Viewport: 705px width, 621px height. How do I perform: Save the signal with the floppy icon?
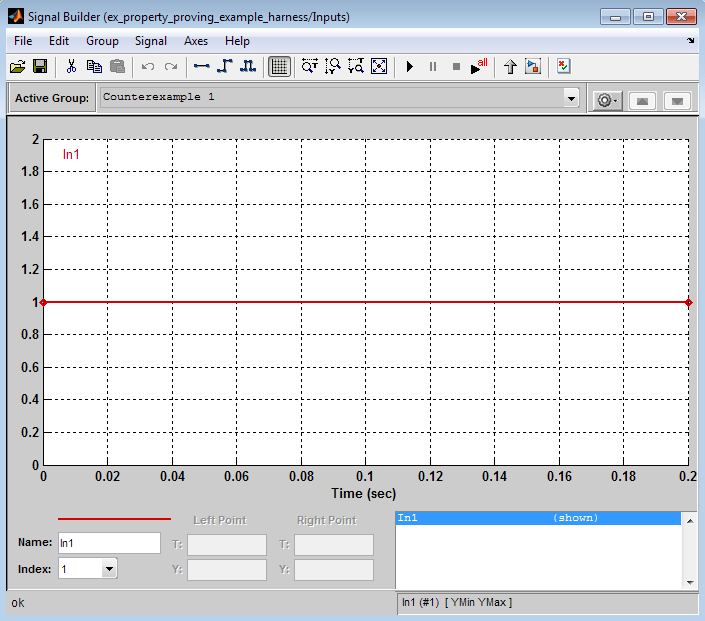click(x=40, y=67)
